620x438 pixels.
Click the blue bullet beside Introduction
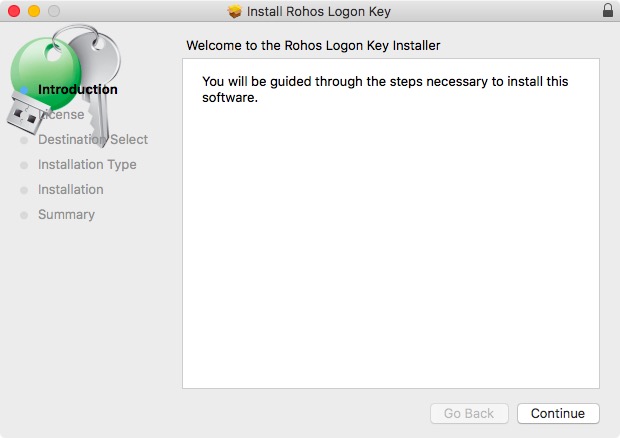(25, 90)
